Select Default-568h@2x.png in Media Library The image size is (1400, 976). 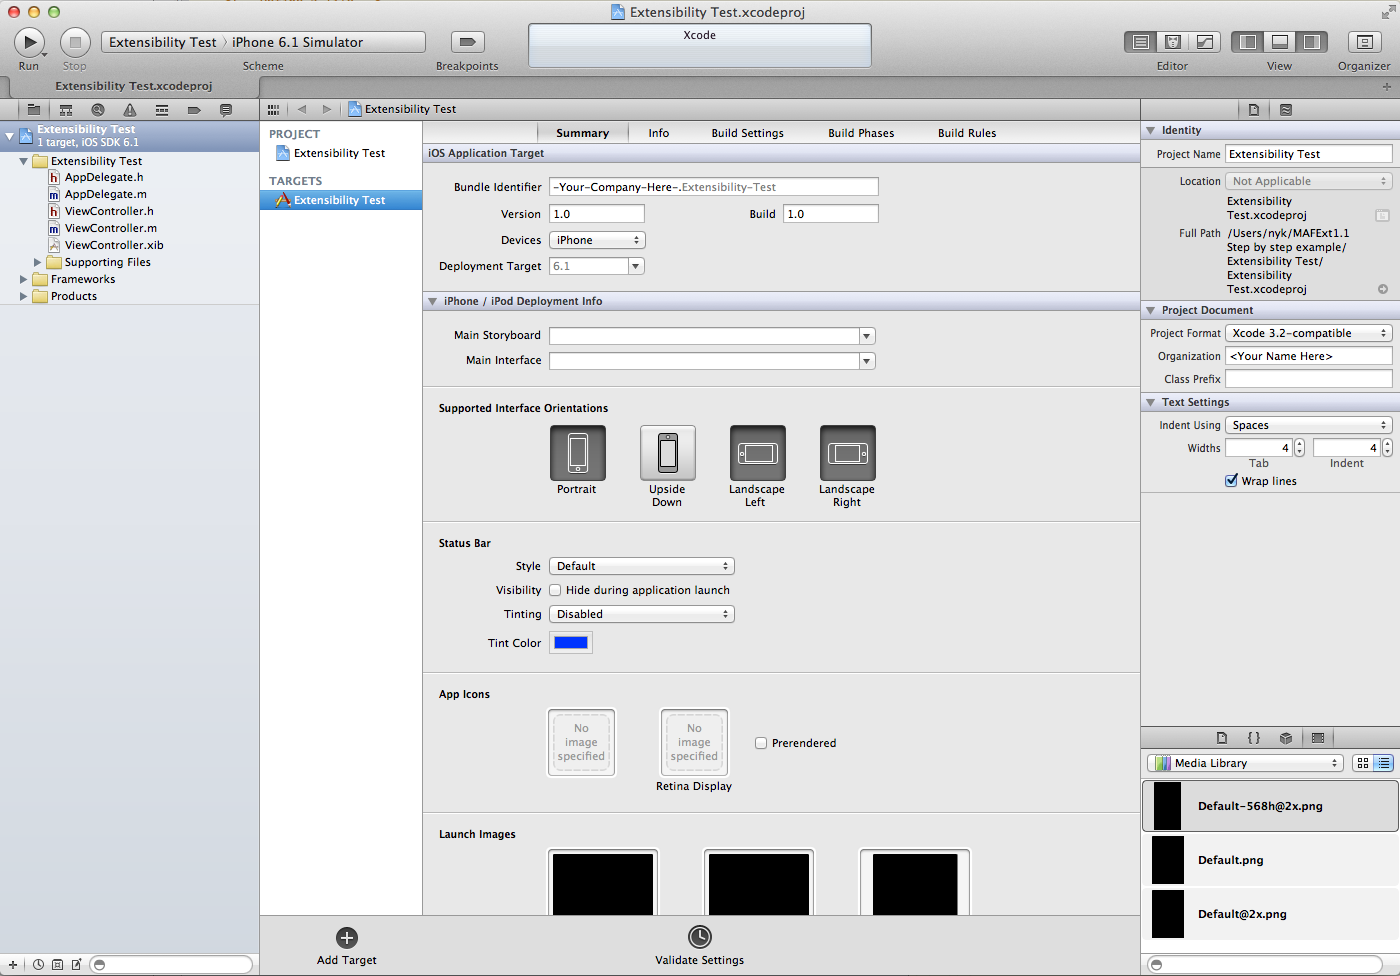coord(1270,806)
